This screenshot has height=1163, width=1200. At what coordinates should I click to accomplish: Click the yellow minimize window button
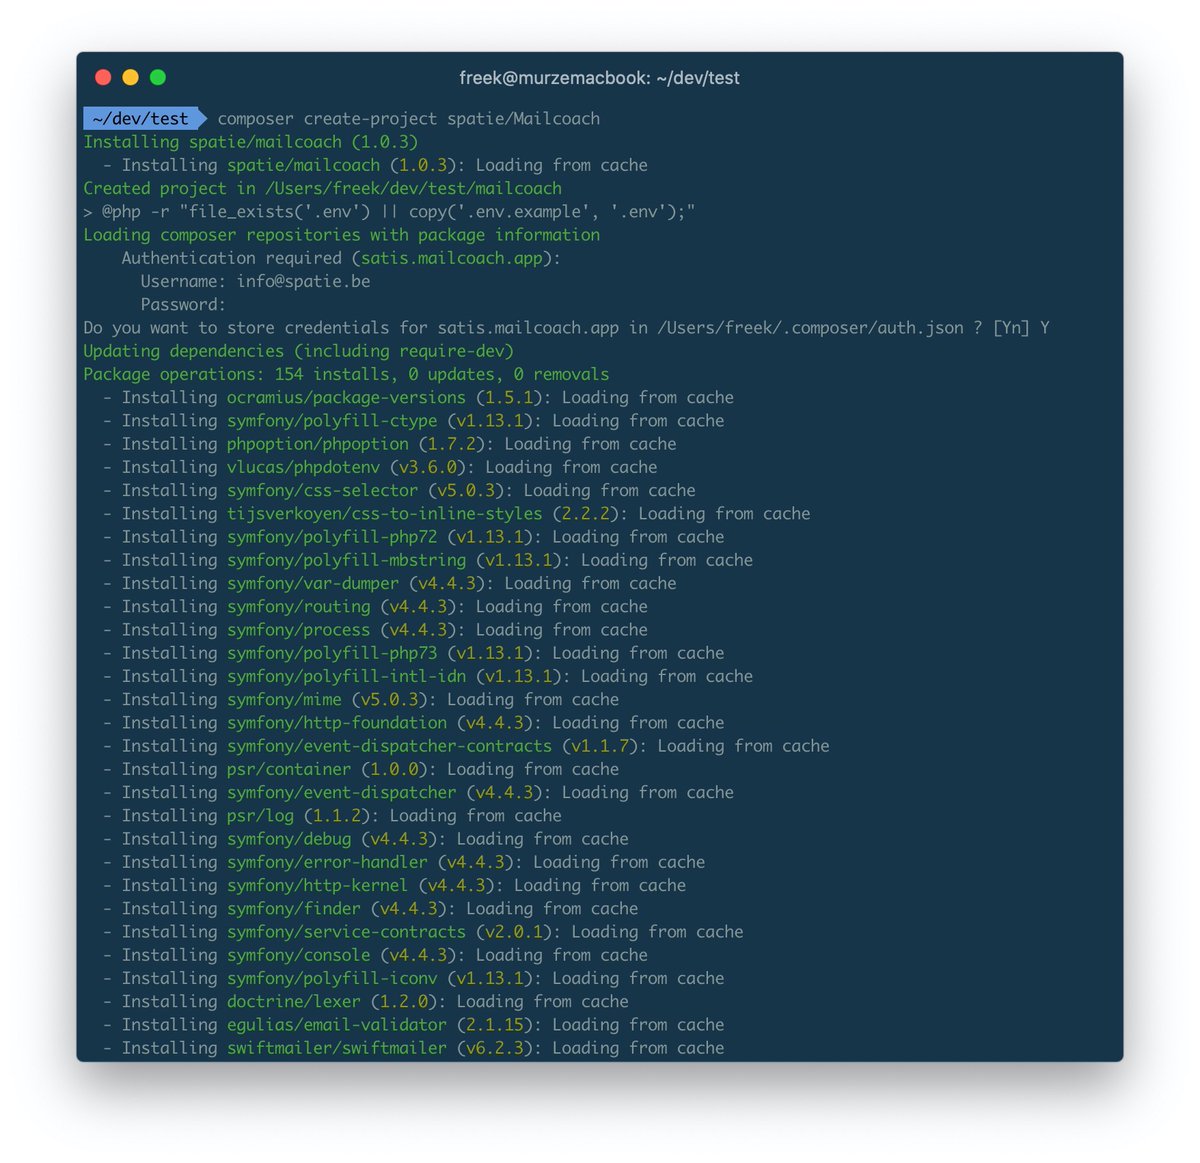click(130, 77)
